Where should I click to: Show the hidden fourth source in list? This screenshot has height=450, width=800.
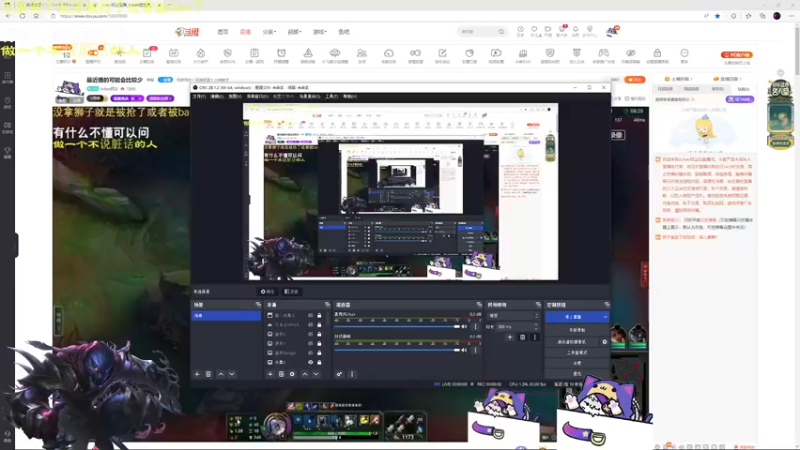(x=310, y=343)
